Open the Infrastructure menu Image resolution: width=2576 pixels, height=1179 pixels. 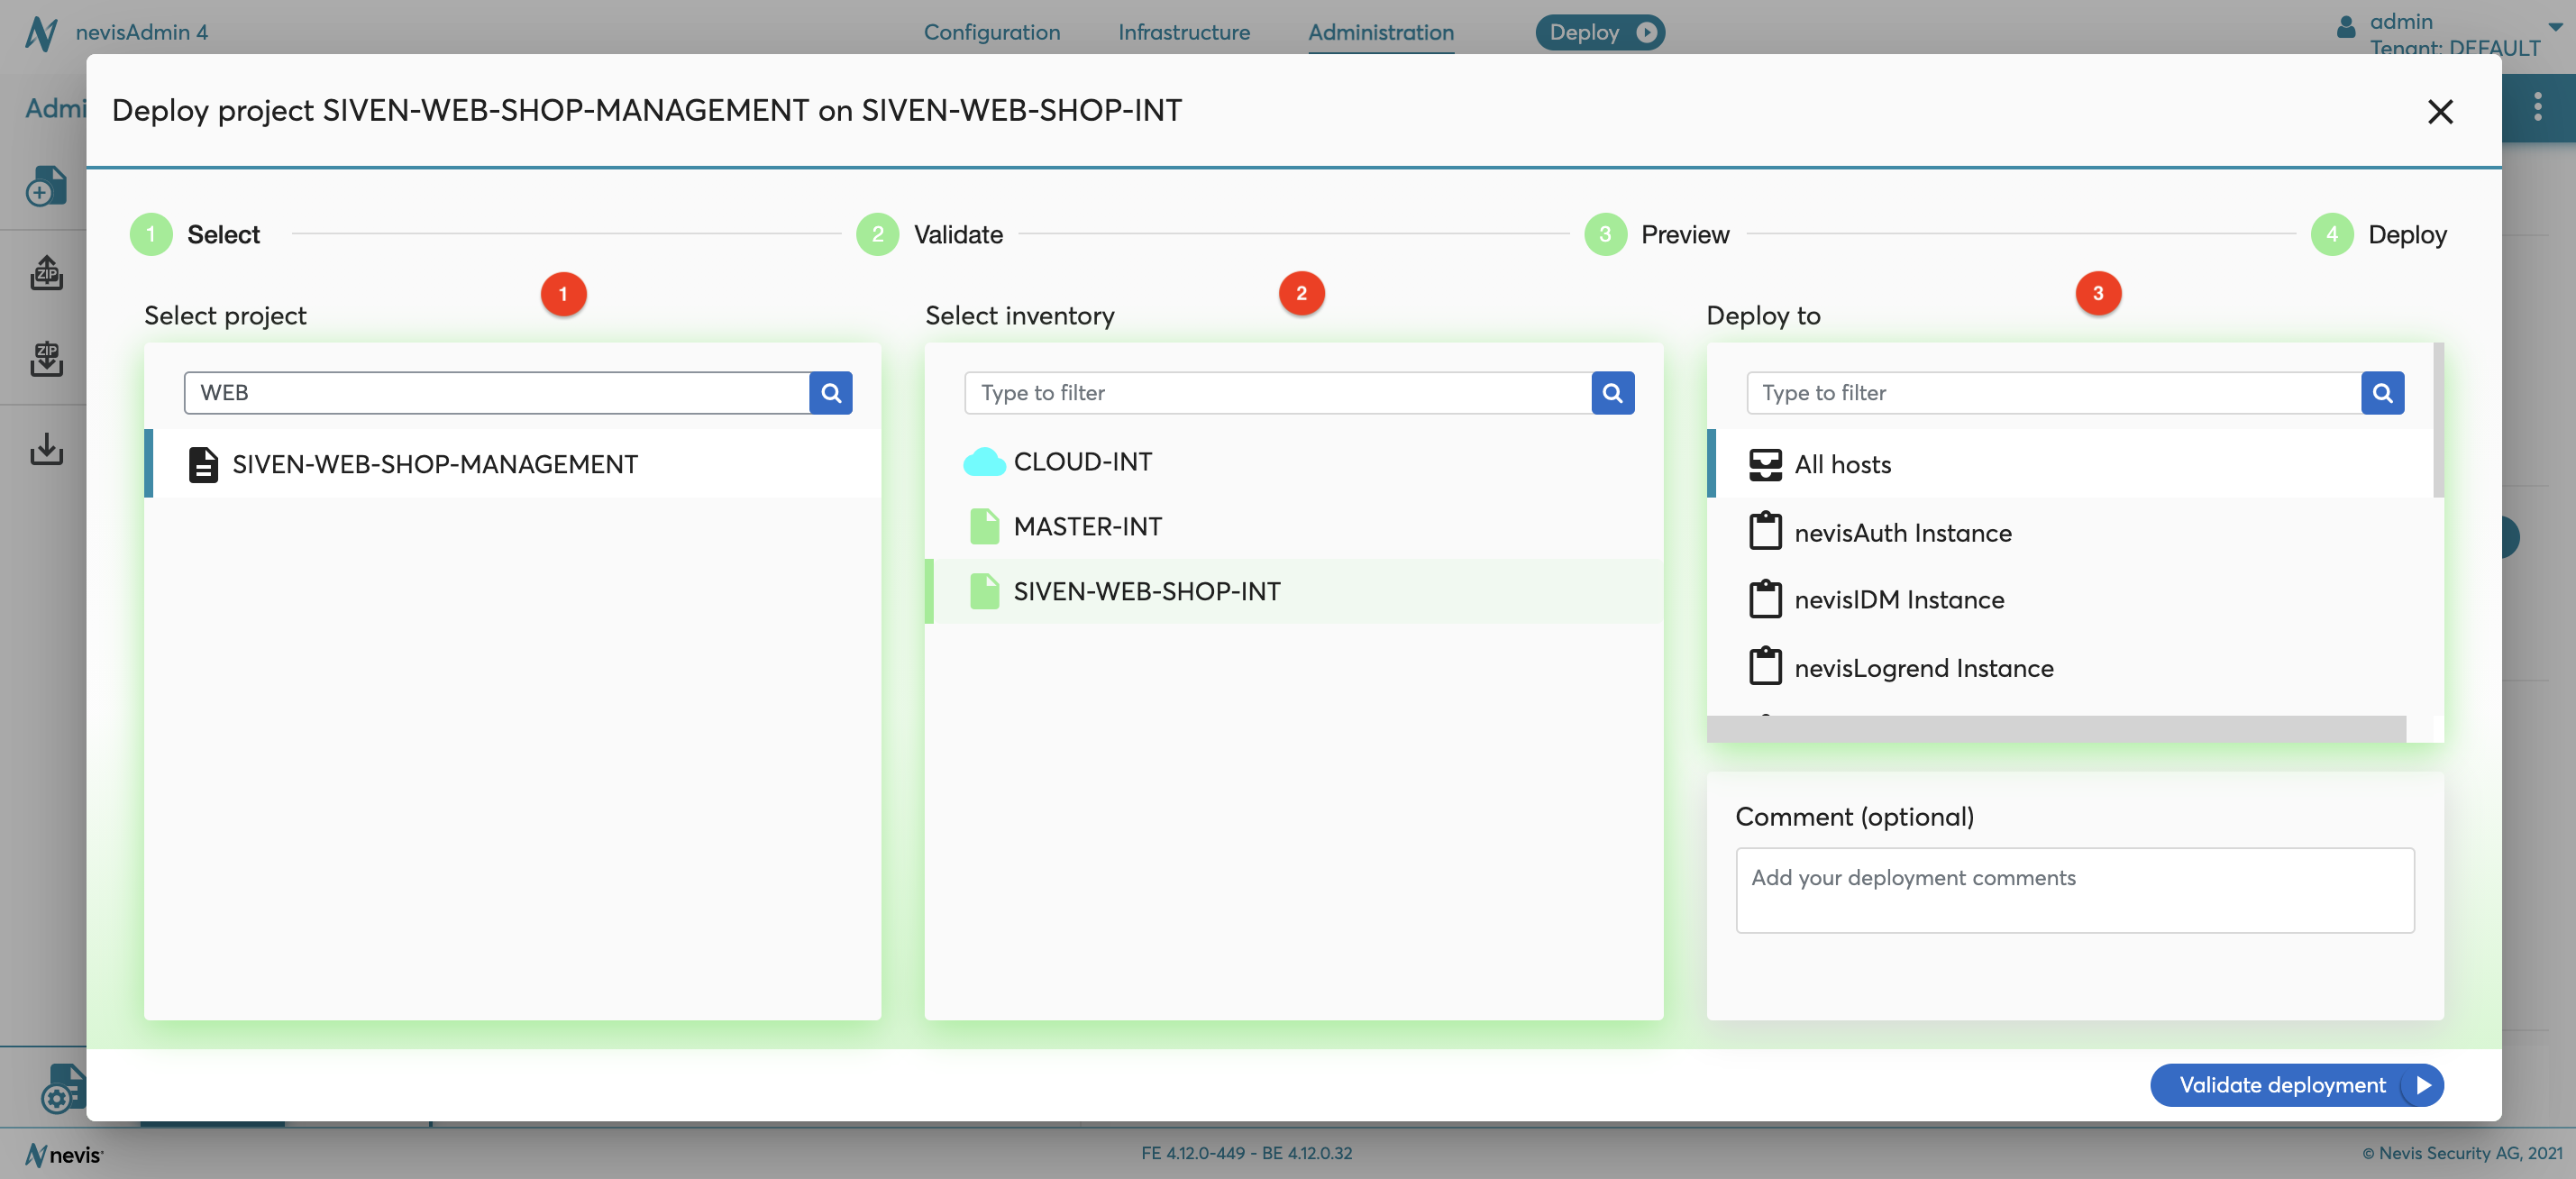(1184, 32)
